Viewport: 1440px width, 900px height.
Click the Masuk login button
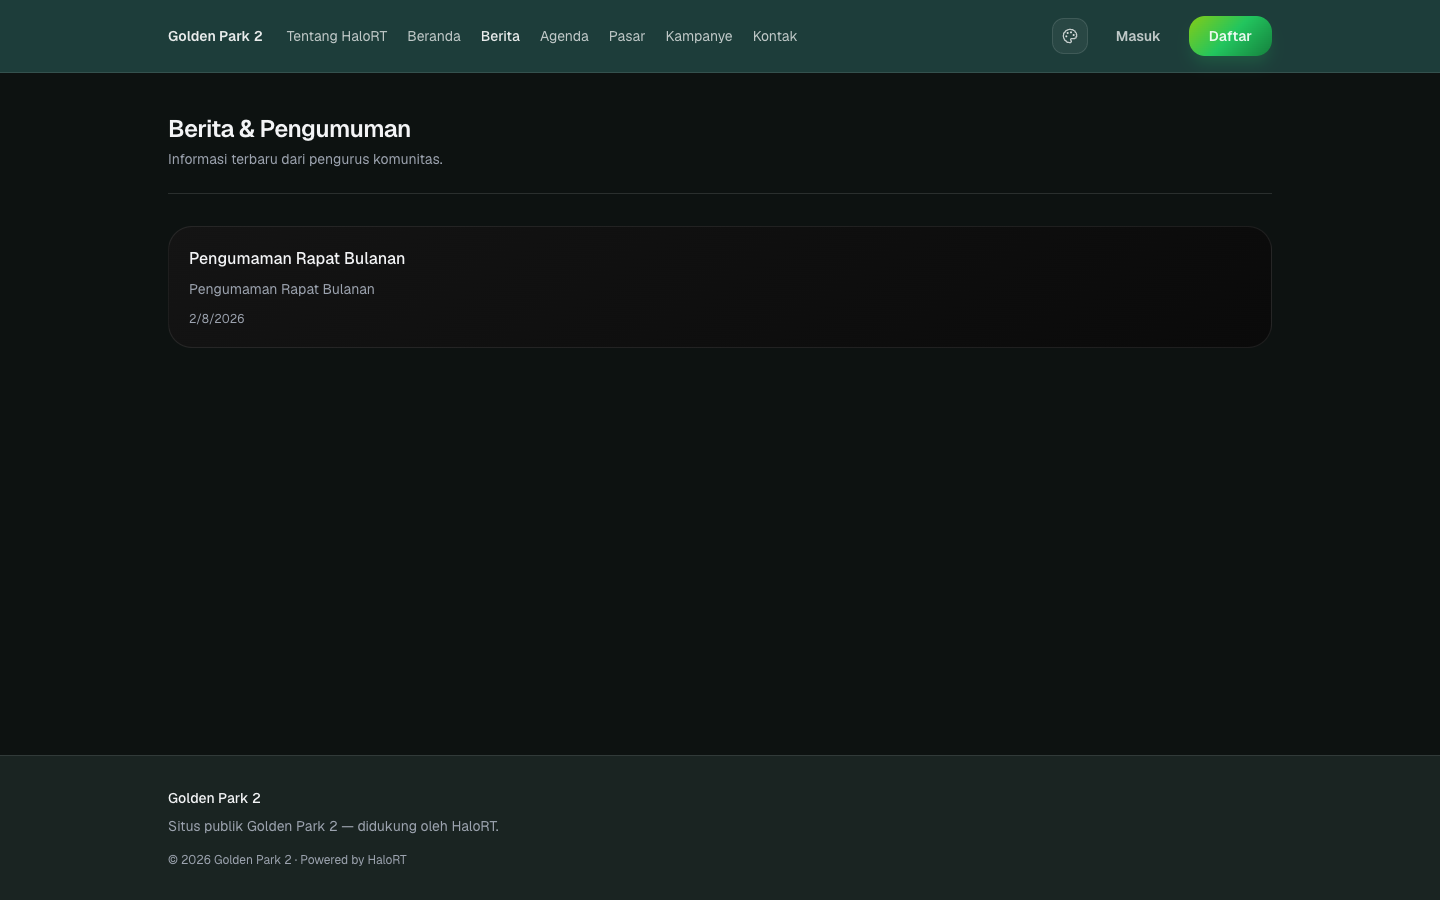coord(1138,36)
